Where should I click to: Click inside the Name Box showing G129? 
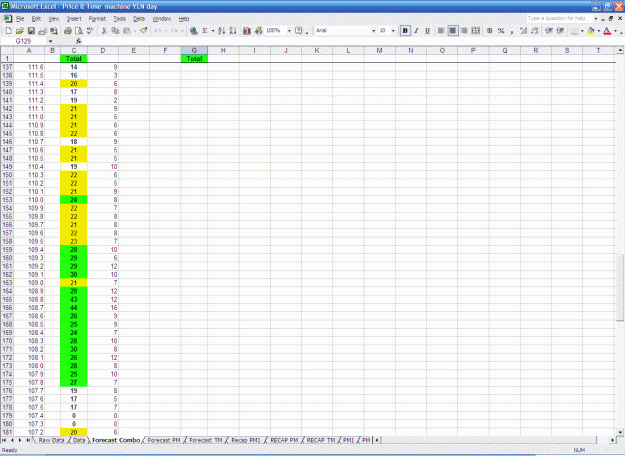click(25, 41)
